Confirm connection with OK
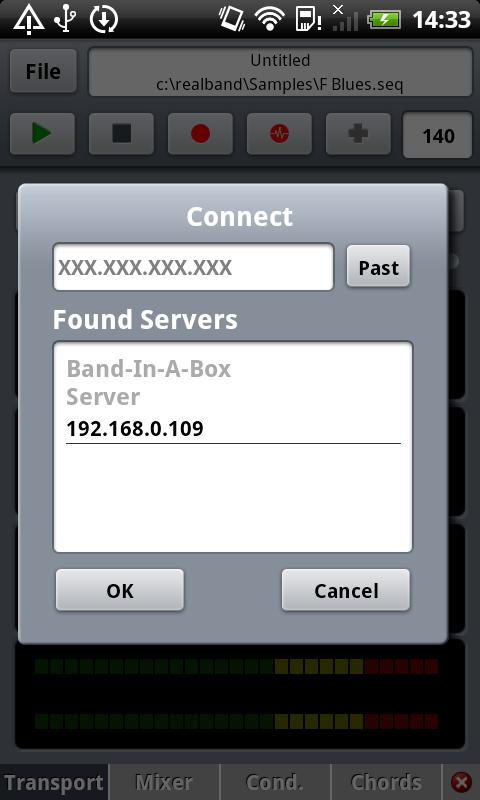Screen dimensions: 480x800 120,590
